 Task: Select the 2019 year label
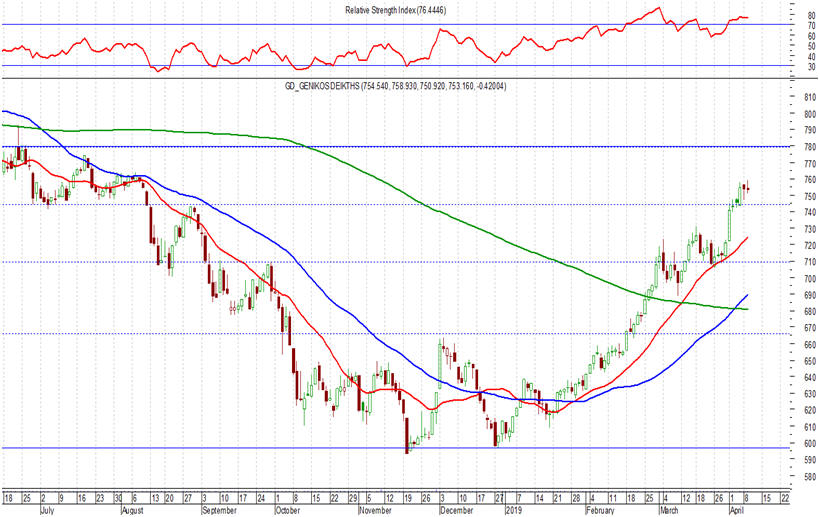click(x=514, y=510)
